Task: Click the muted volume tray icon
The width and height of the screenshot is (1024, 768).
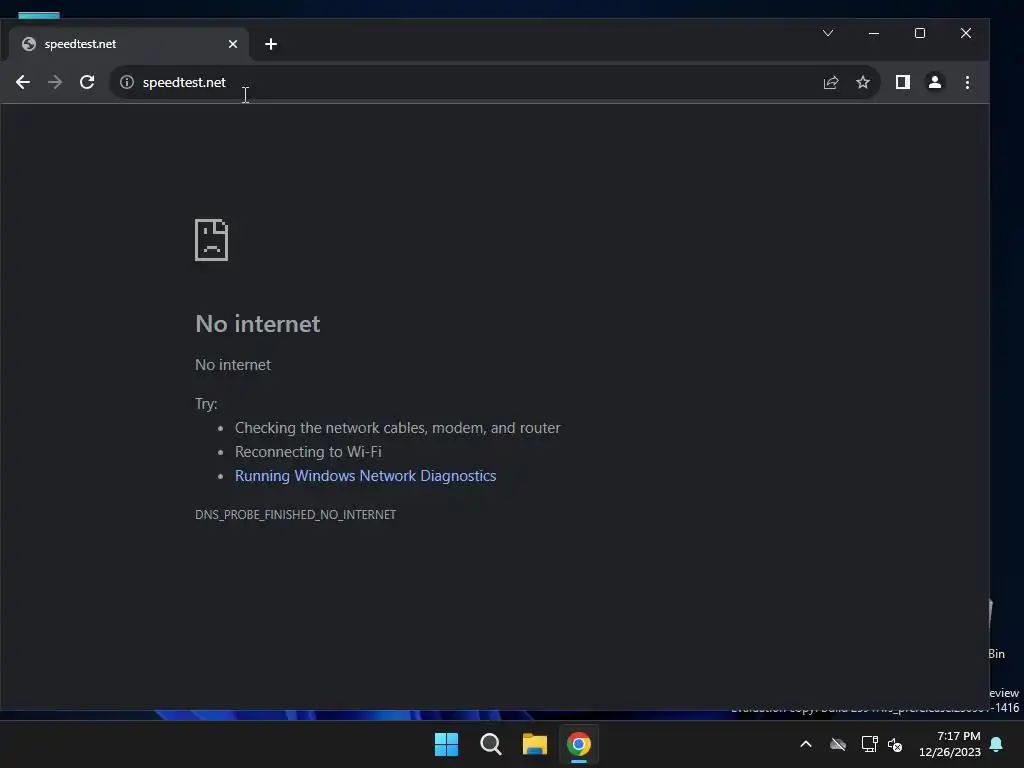Action: 895,744
